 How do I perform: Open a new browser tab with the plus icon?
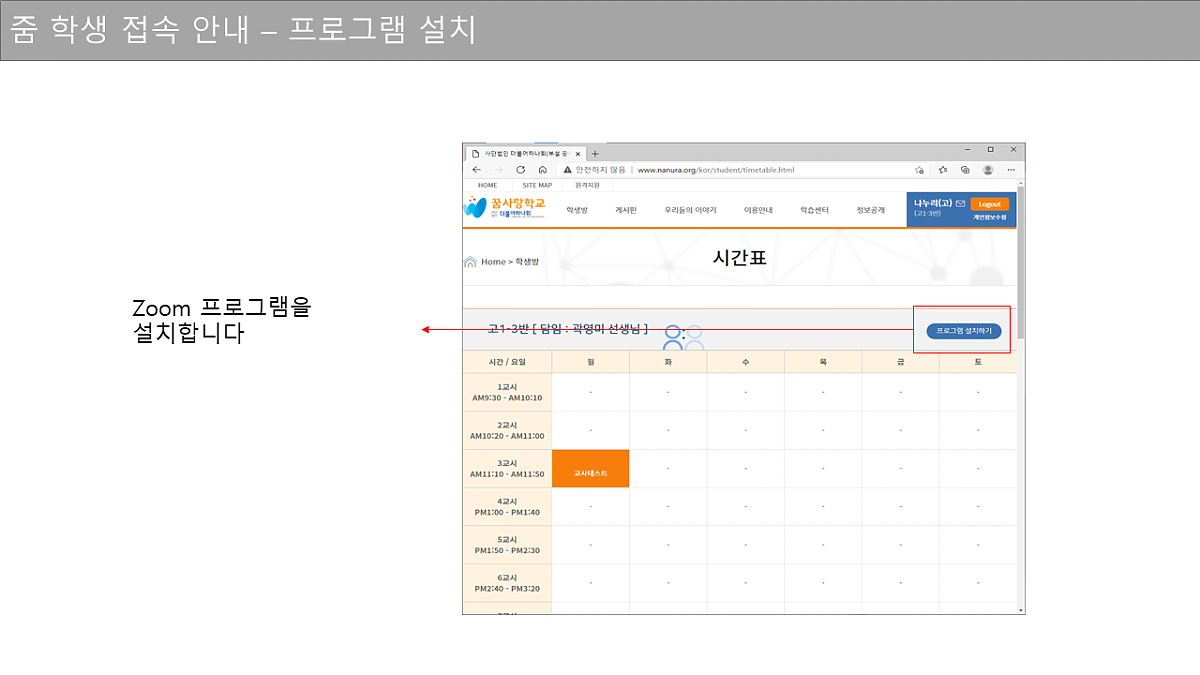tap(595, 154)
